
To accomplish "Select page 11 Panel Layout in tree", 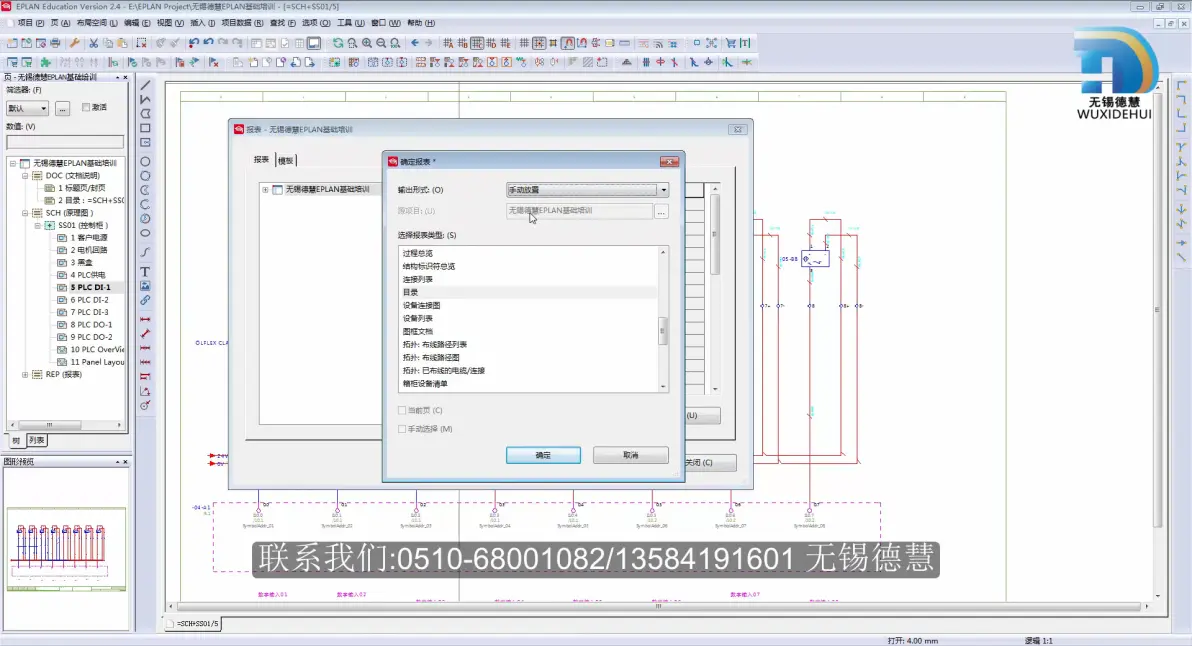I will pyautogui.click(x=97, y=363).
